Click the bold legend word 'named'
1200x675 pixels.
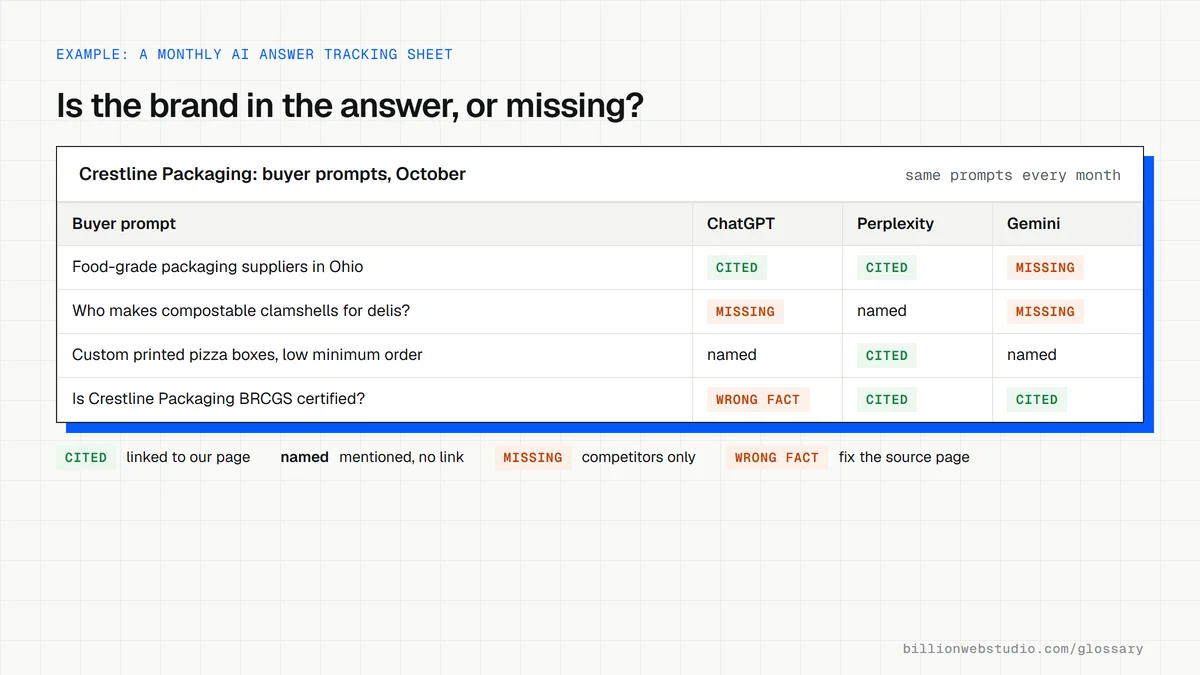pyautogui.click(x=304, y=457)
